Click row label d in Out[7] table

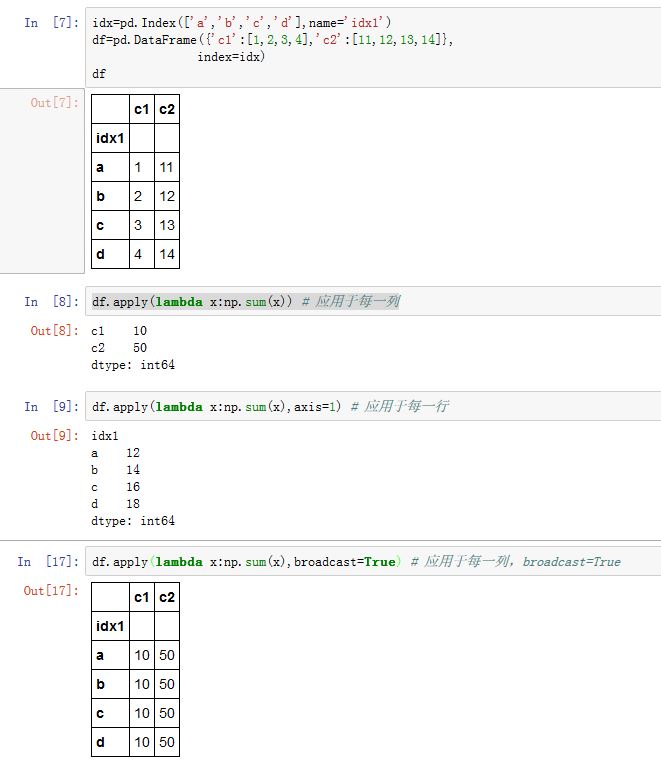[100, 254]
